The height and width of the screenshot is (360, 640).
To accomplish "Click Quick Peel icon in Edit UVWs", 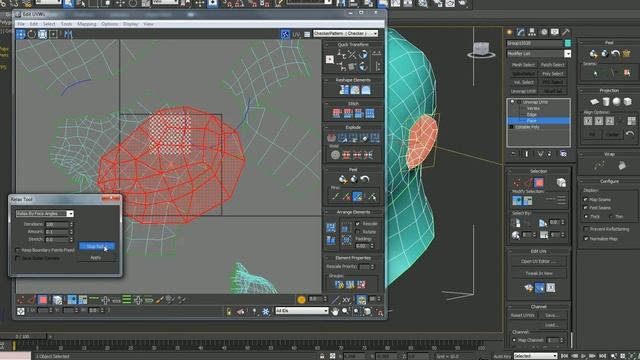I will (x=343, y=179).
